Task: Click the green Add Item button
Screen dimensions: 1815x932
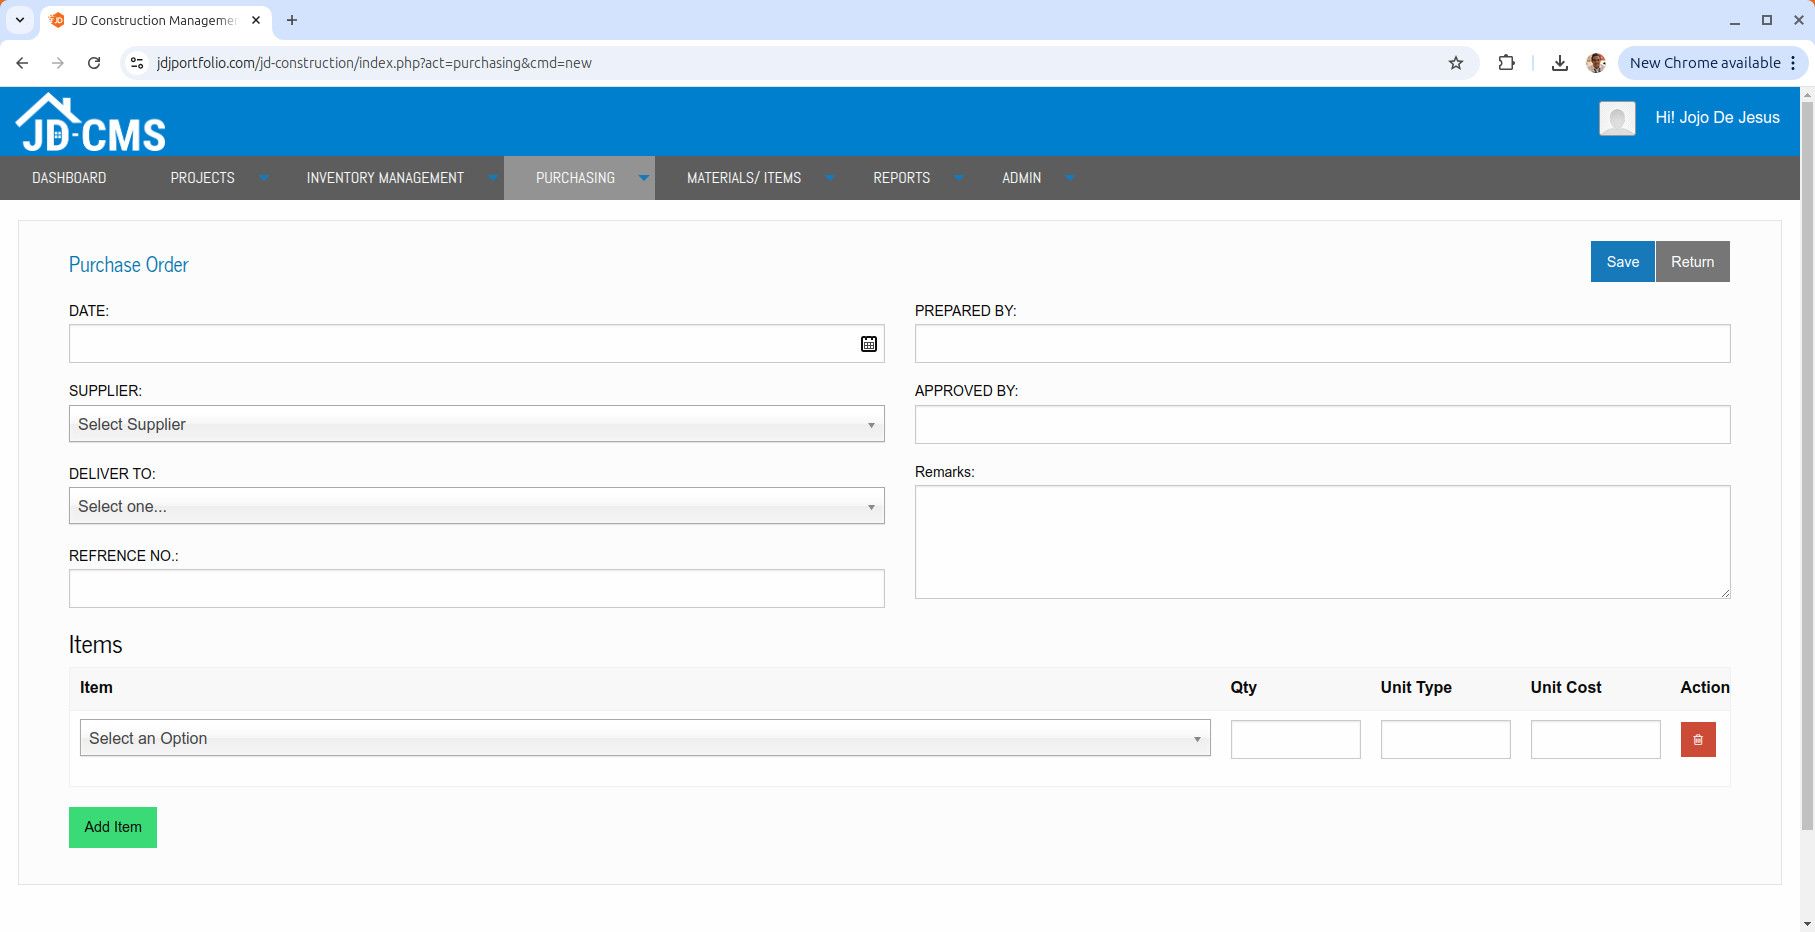Action: [x=113, y=827]
